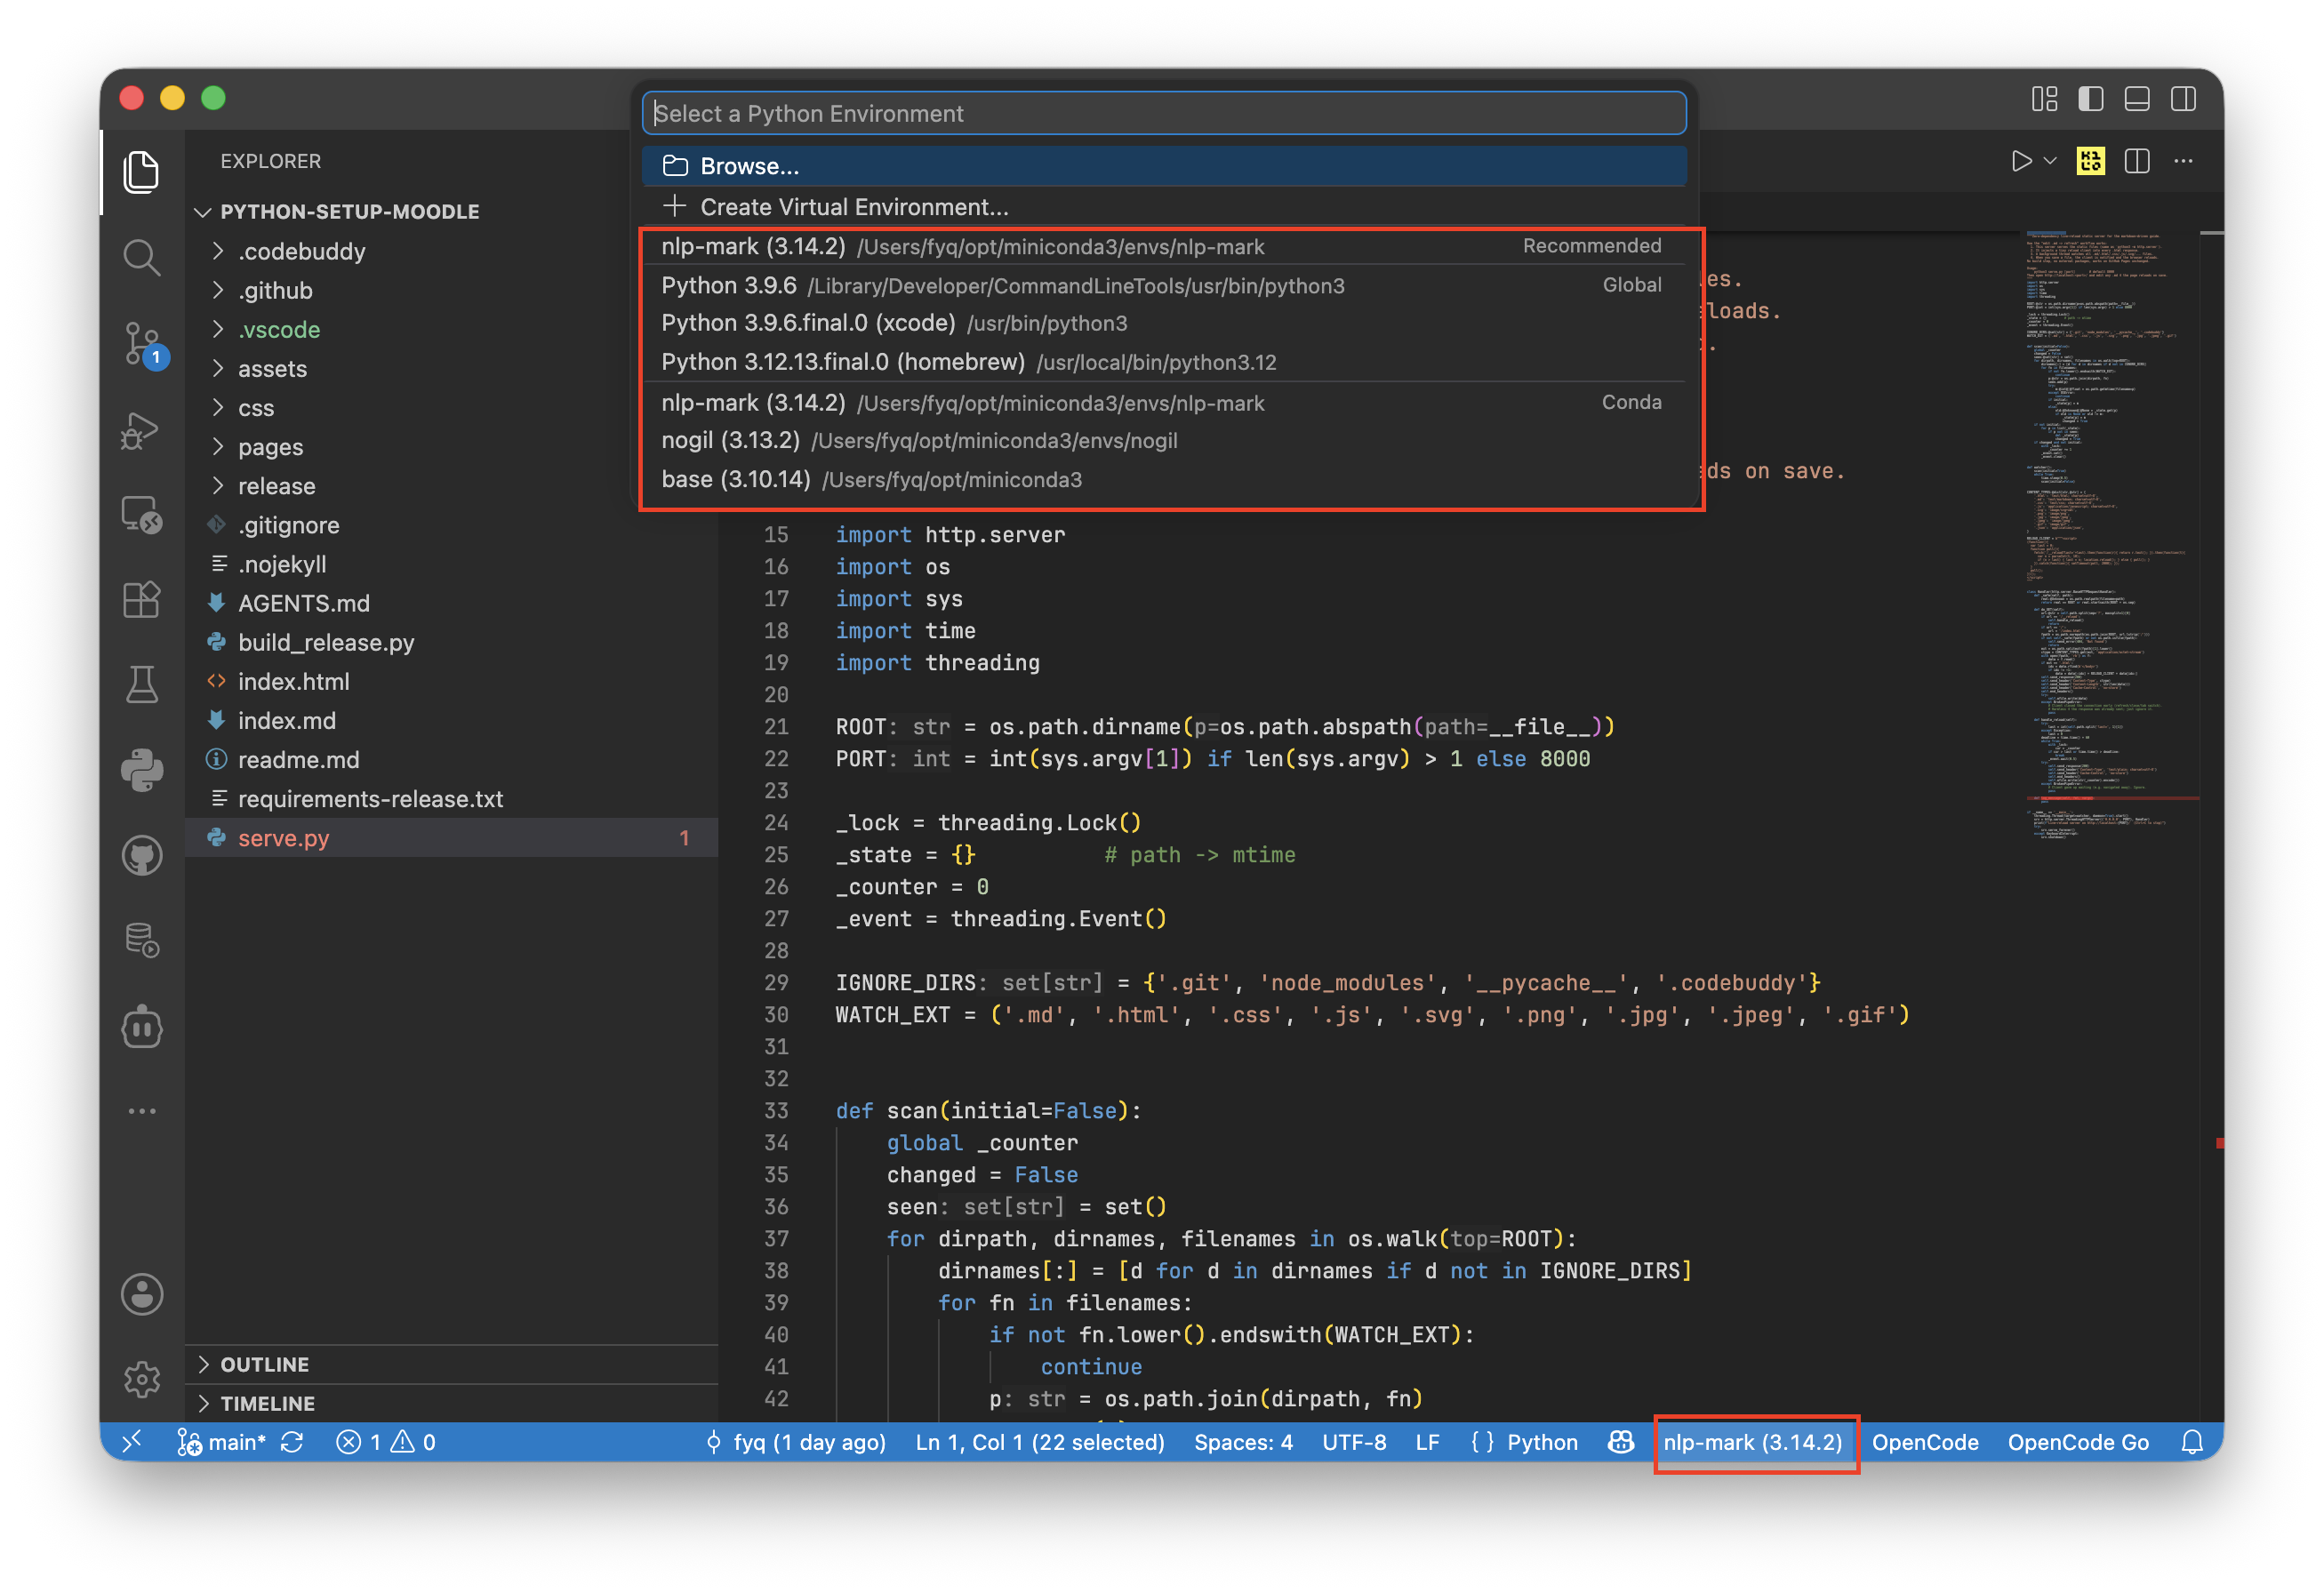Open the Search view in activity bar
The image size is (2324, 1593).
(141, 257)
